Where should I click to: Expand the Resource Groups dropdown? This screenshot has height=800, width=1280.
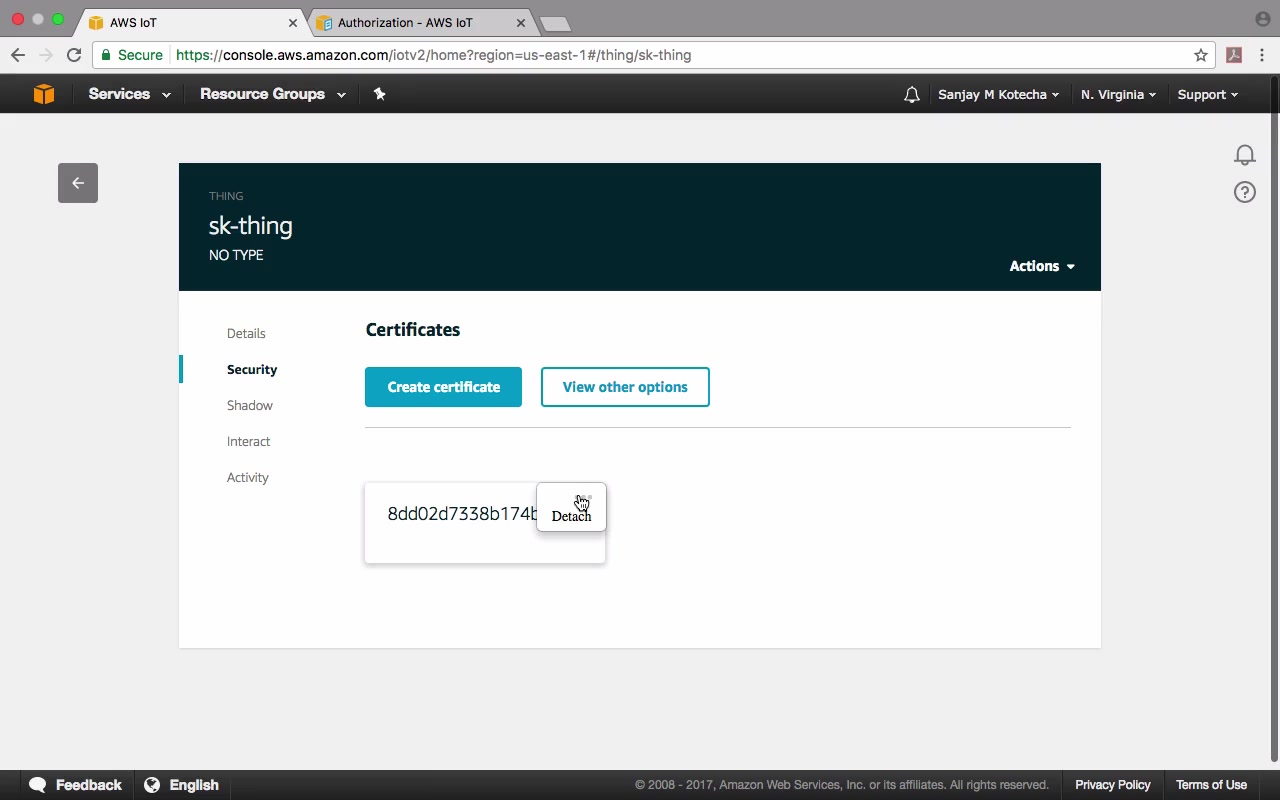[272, 94]
